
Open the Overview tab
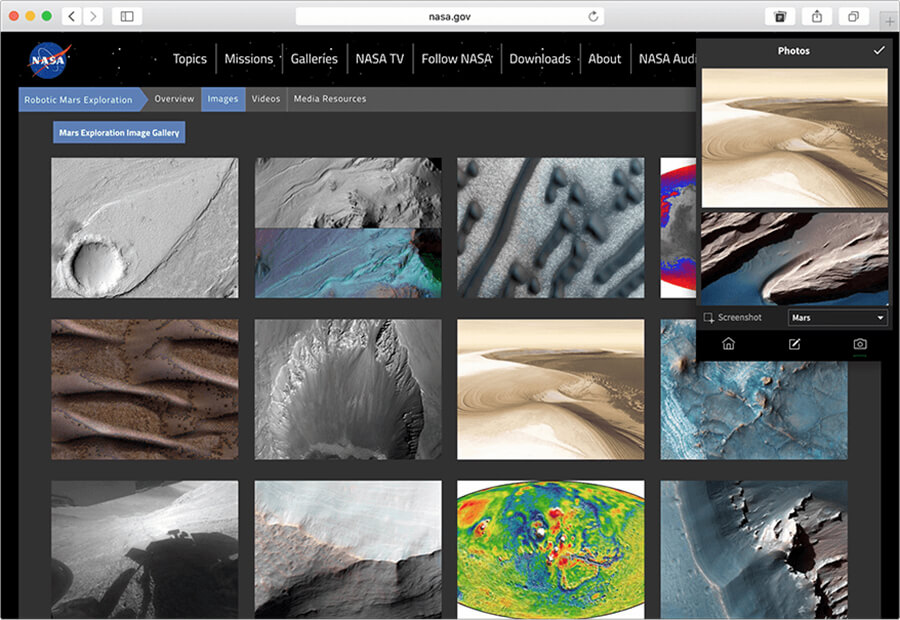pos(174,99)
